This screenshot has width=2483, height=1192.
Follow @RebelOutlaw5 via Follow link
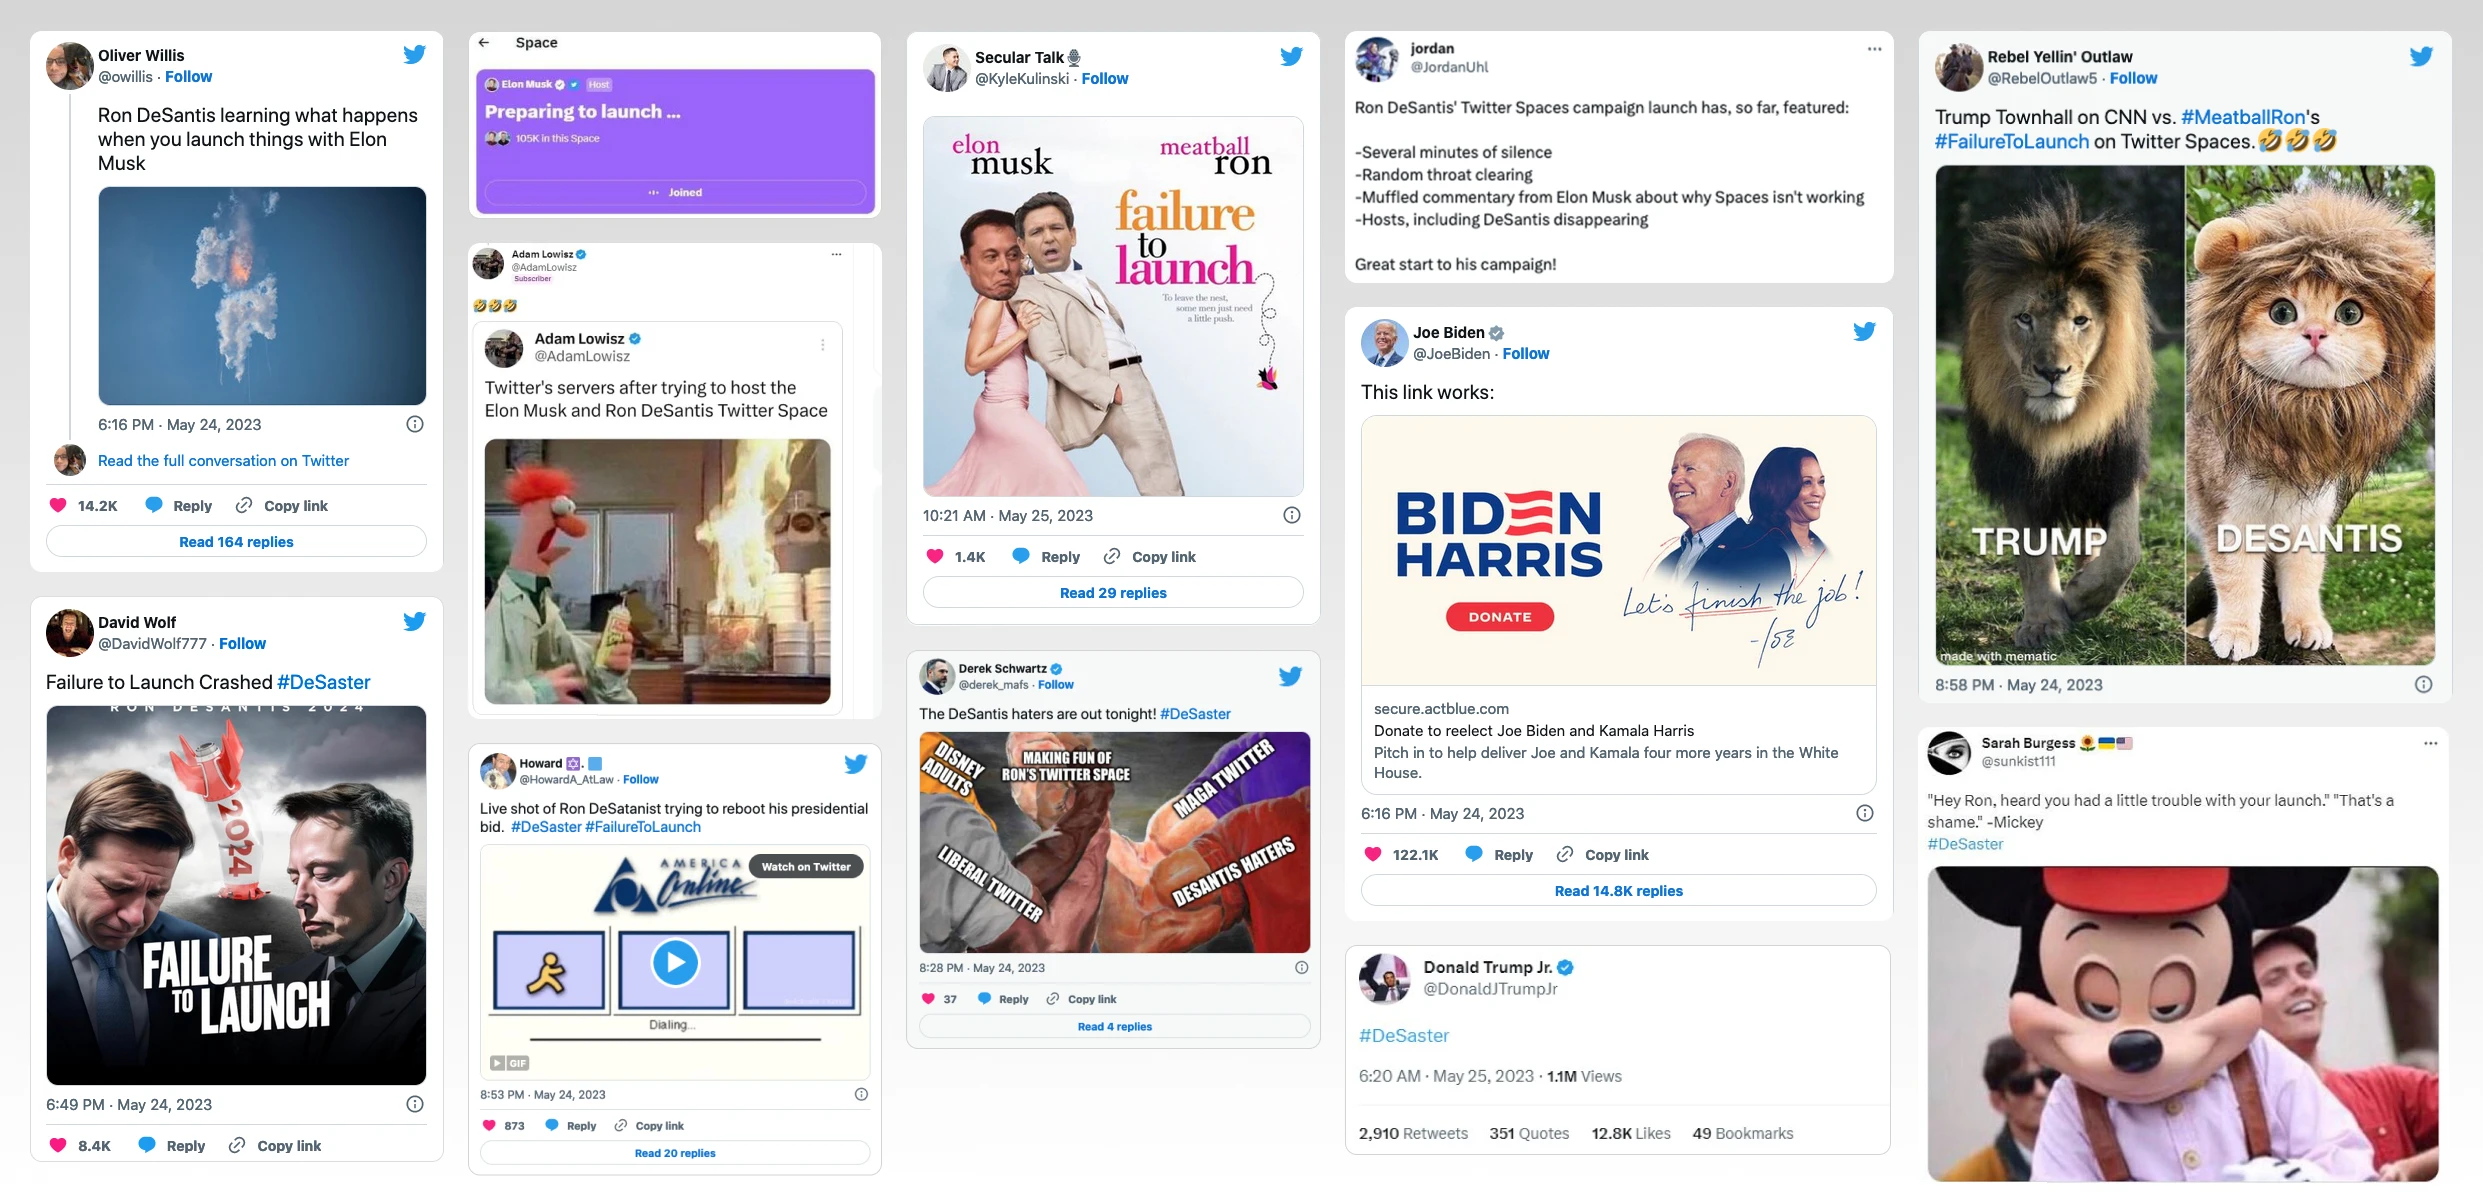2133,78
